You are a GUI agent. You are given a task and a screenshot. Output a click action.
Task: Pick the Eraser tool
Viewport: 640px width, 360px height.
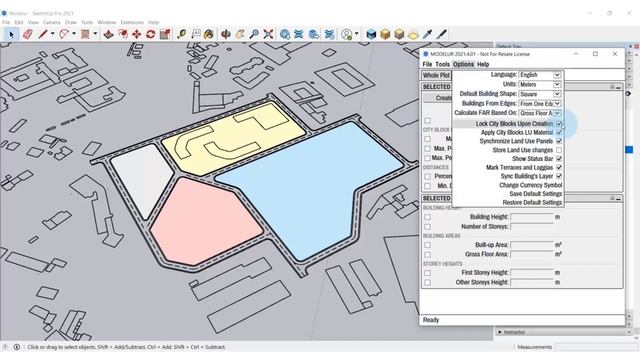pos(28,34)
